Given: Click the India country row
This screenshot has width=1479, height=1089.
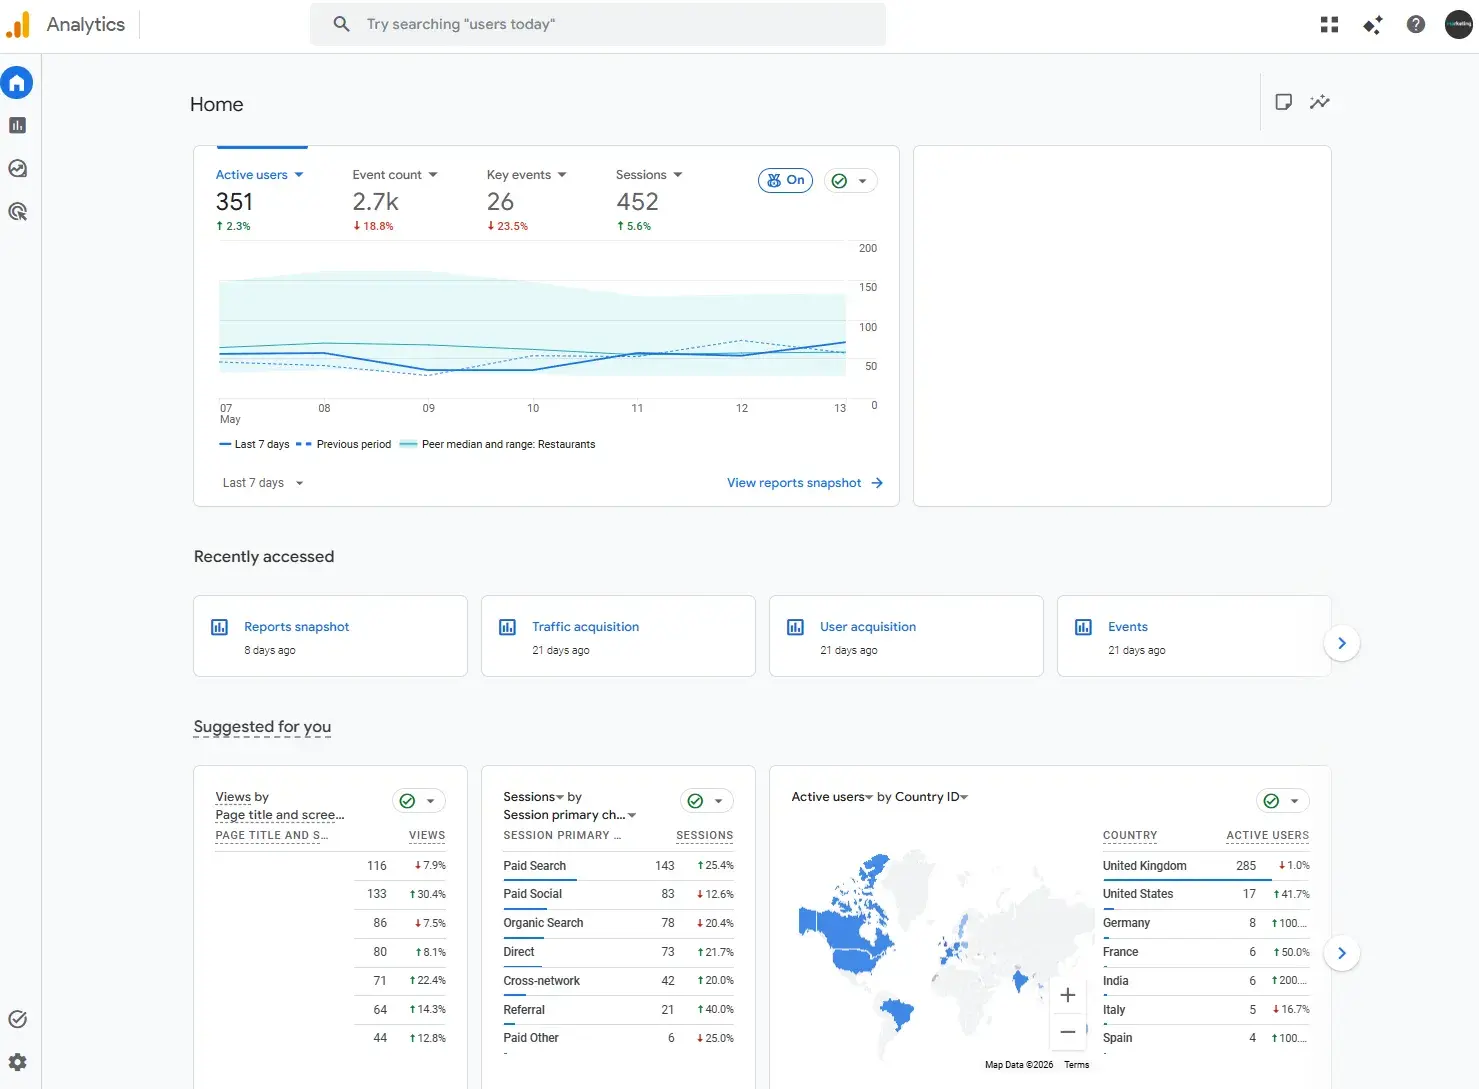Looking at the screenshot, I should 1206,981.
